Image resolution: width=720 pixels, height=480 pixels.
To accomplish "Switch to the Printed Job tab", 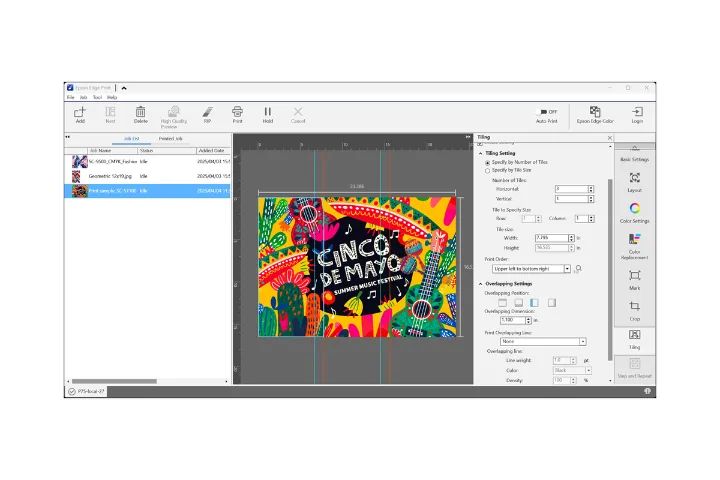I will coord(170,139).
